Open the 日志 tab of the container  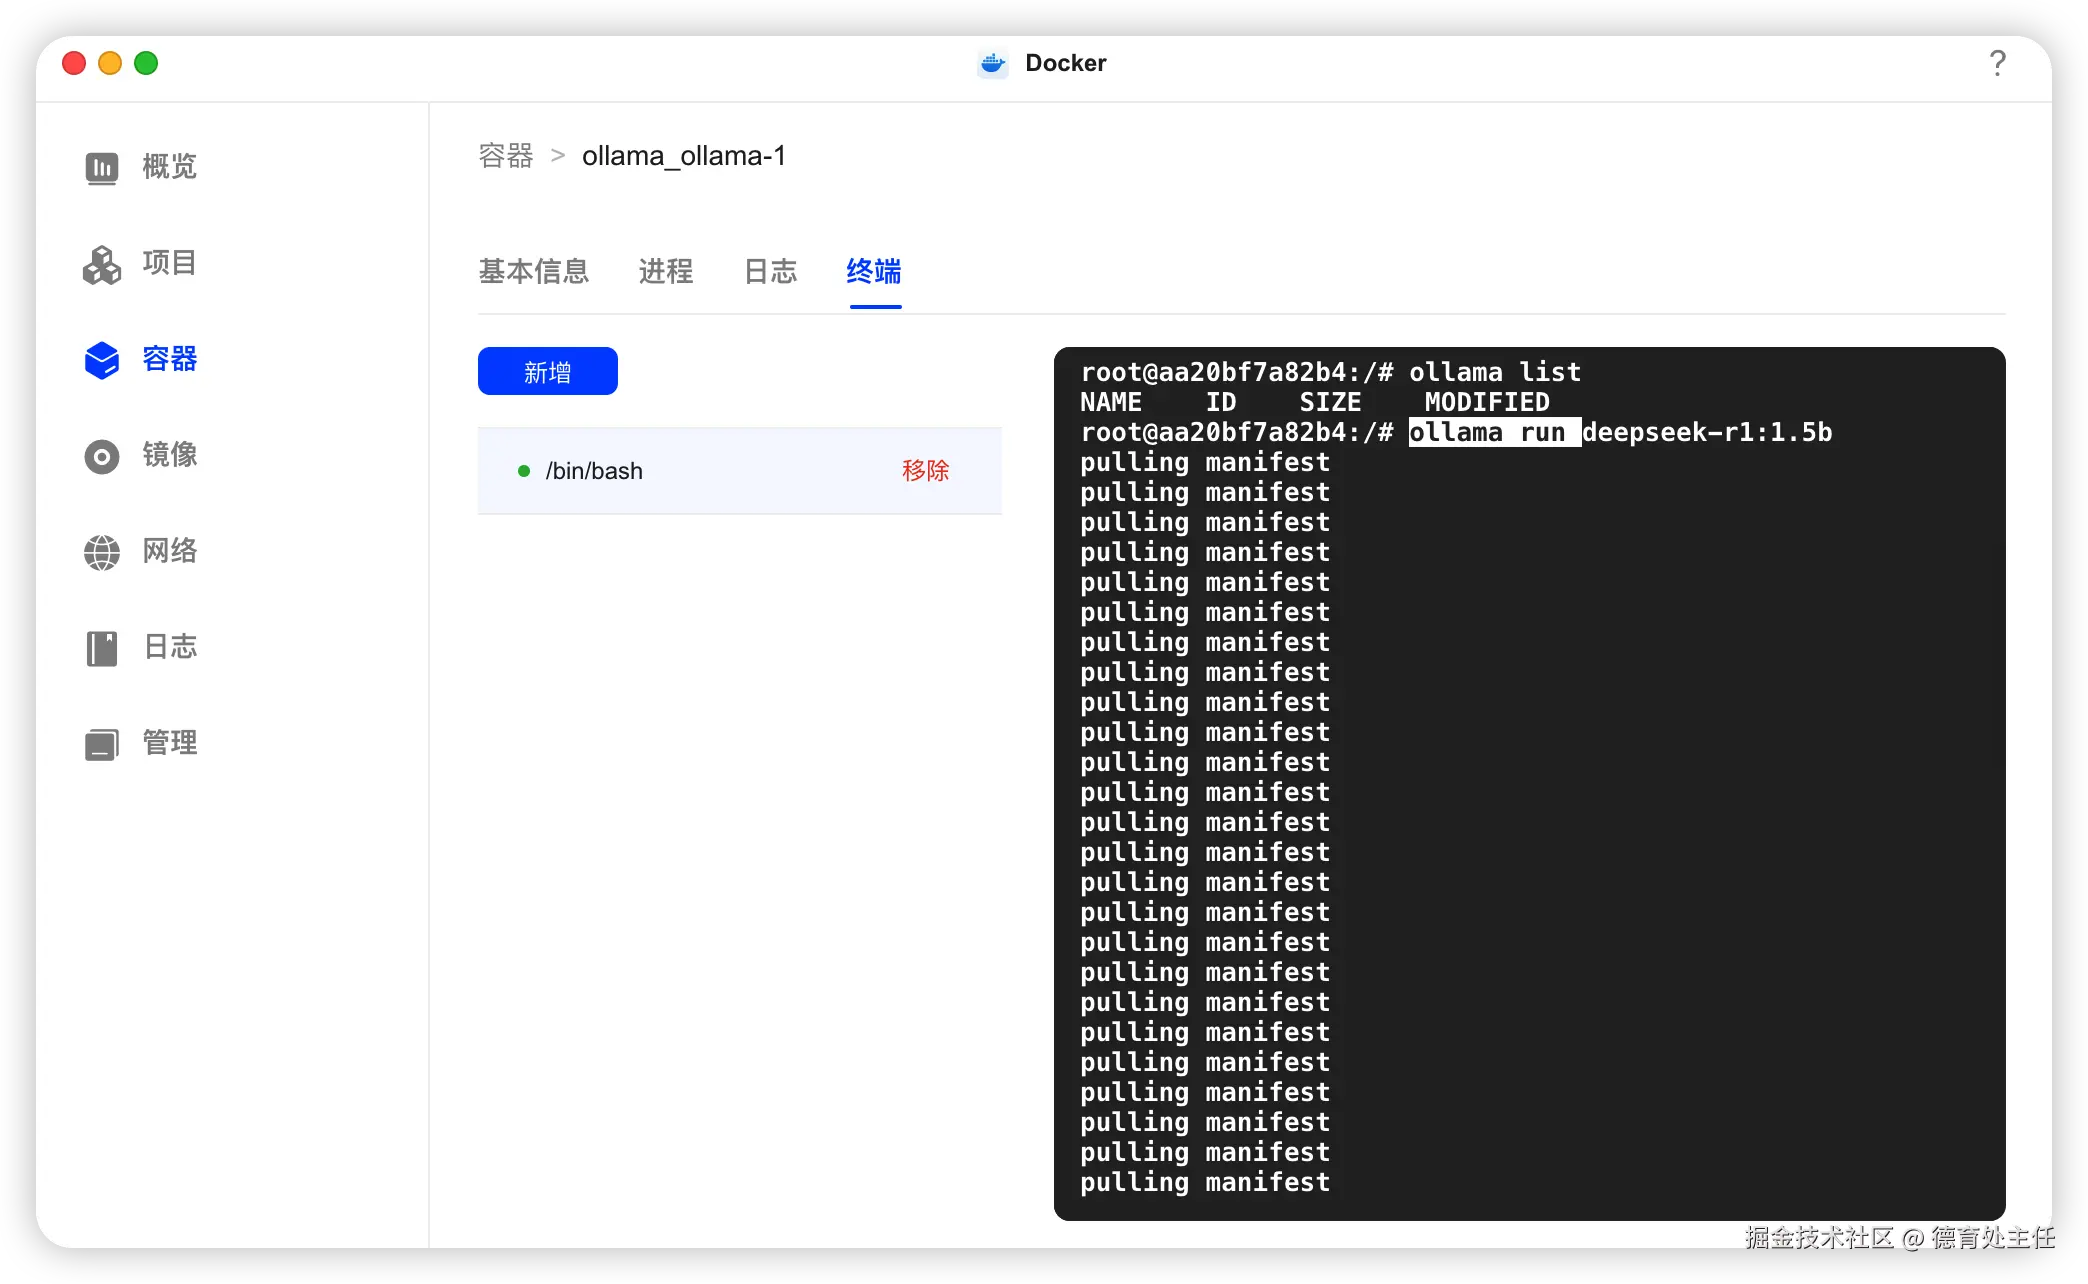click(770, 271)
